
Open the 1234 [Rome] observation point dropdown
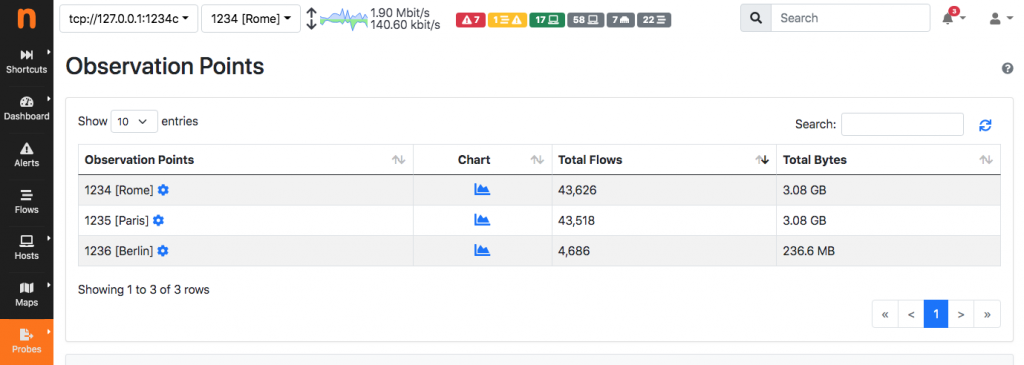click(x=251, y=19)
